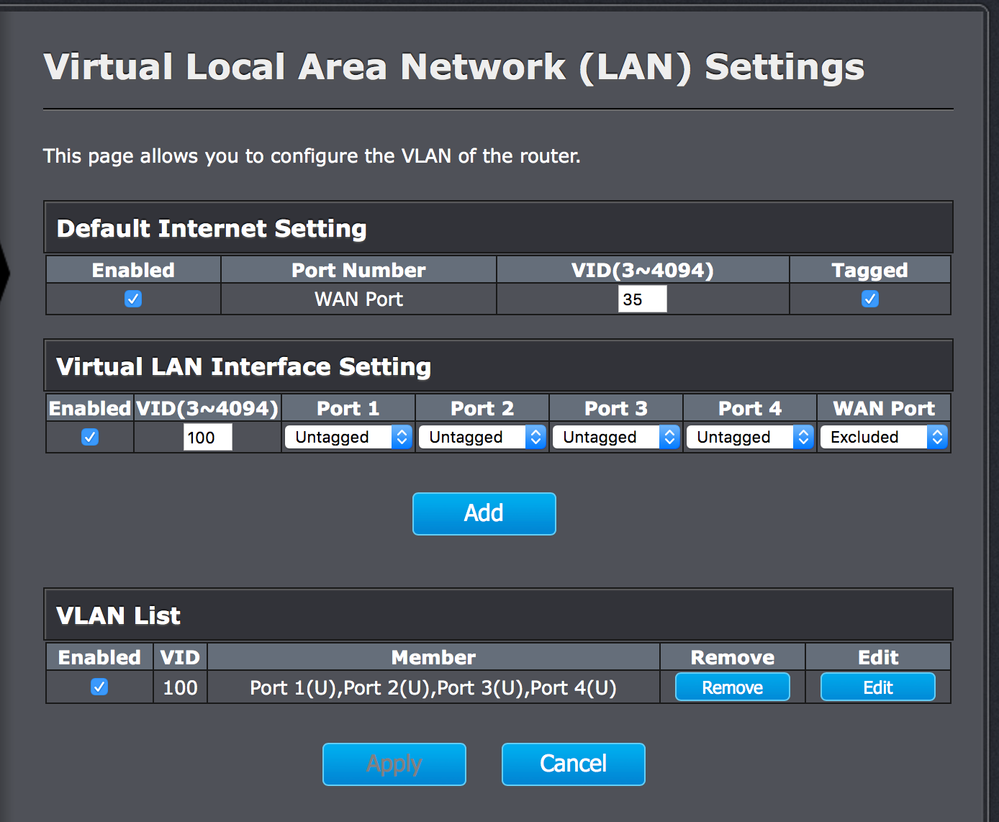
Task: Open the WAN Port Excluded dropdown
Action: coord(883,437)
